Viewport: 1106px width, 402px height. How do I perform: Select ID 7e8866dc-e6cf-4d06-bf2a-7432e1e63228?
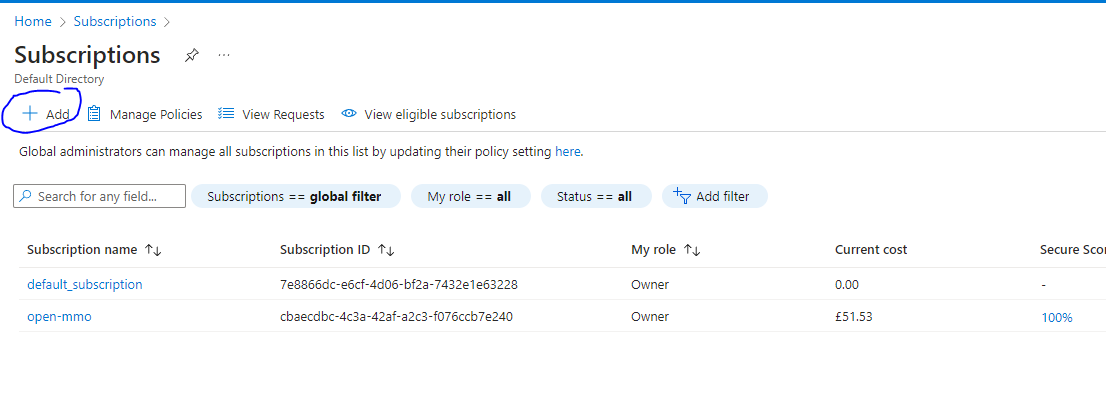[399, 285]
